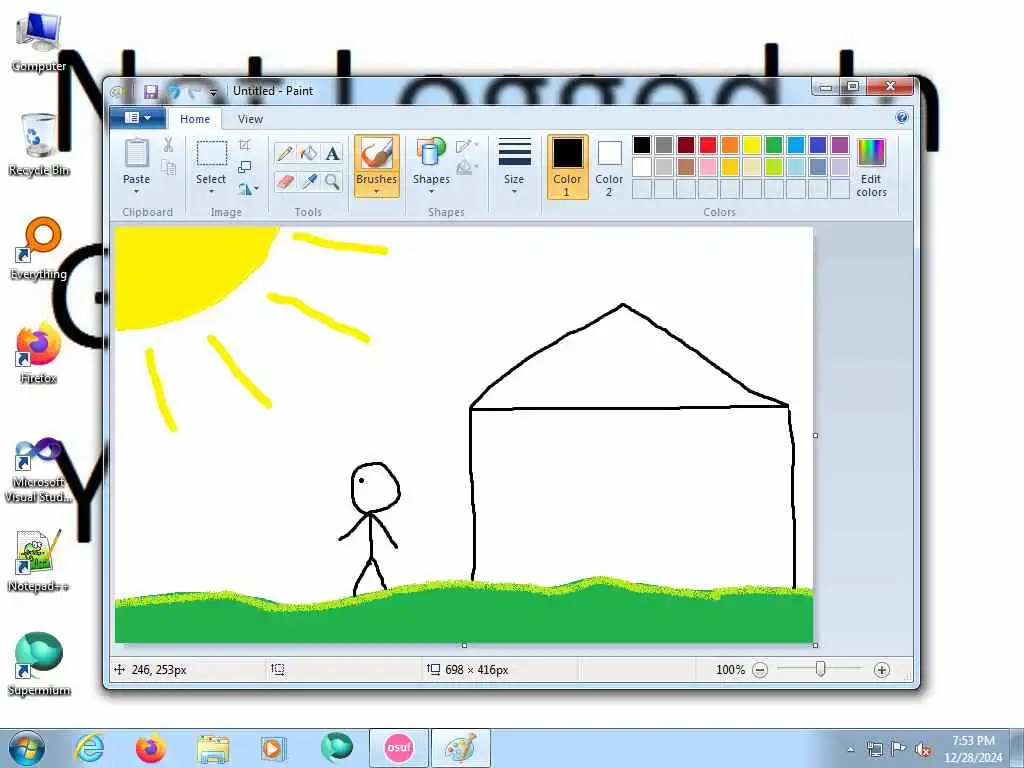Select the Text tool
The image size is (1024, 768).
[332, 153]
